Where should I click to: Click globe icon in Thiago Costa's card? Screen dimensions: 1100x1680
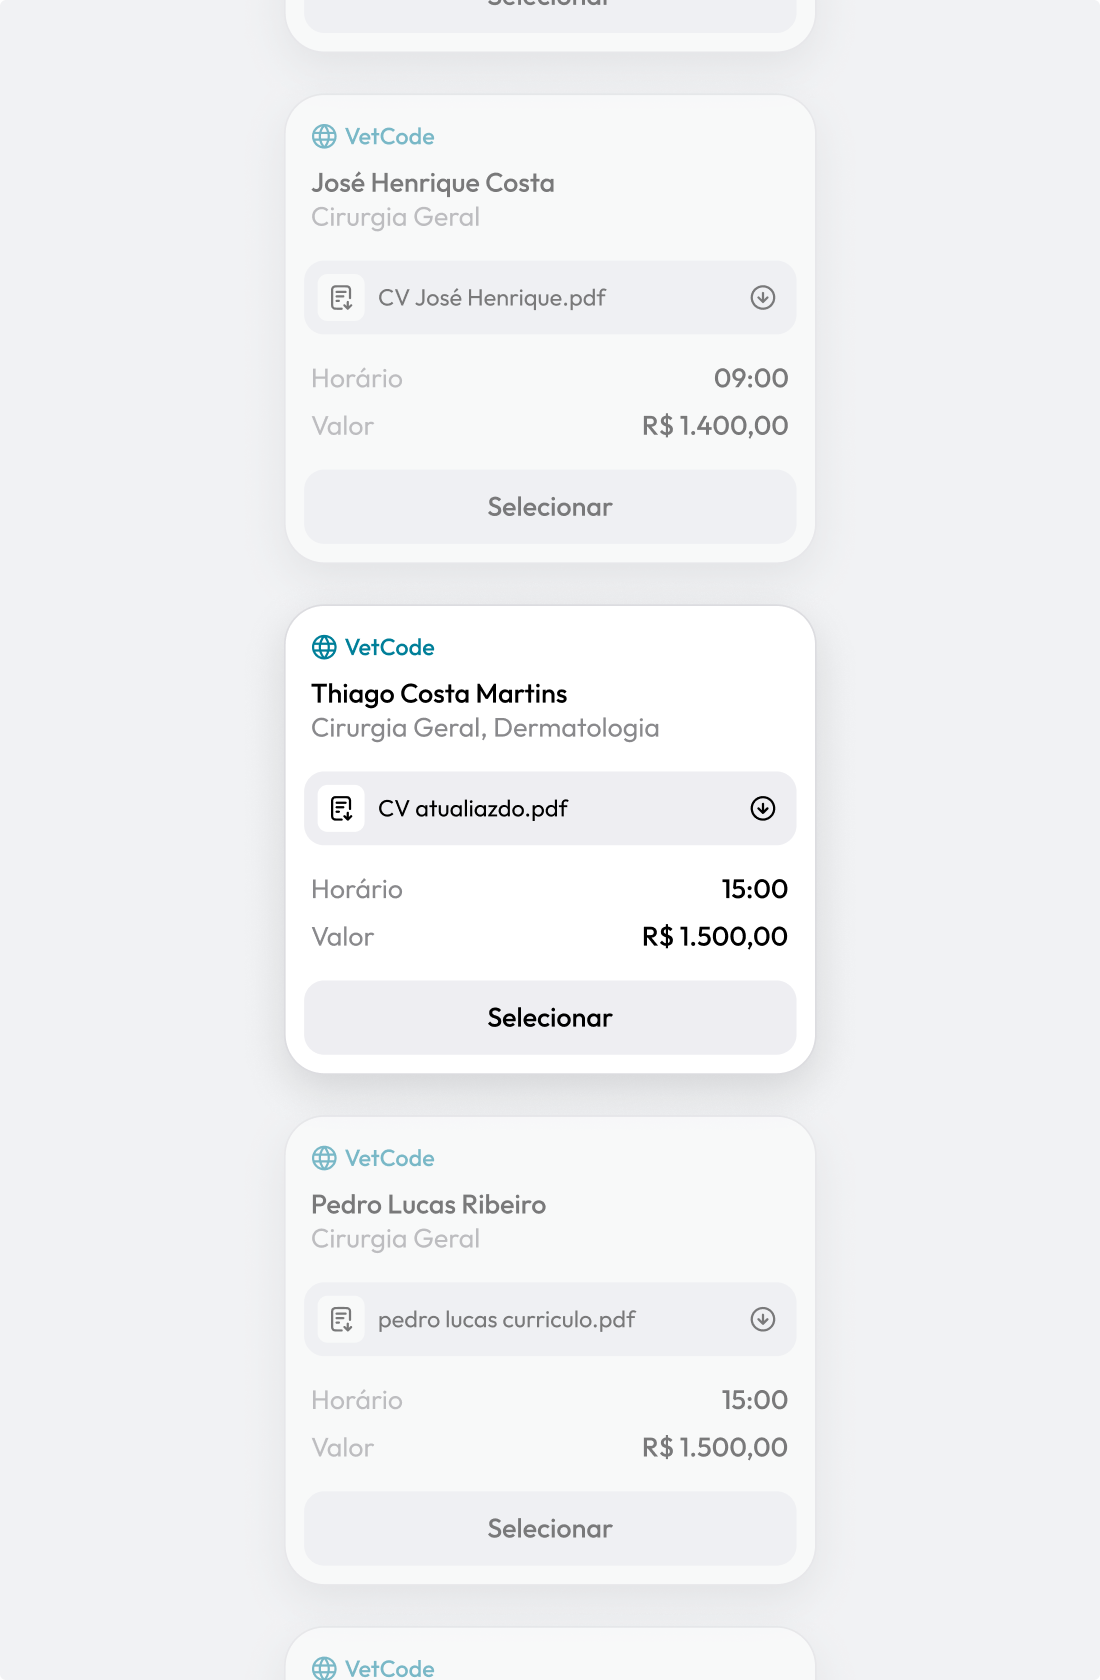[324, 648]
